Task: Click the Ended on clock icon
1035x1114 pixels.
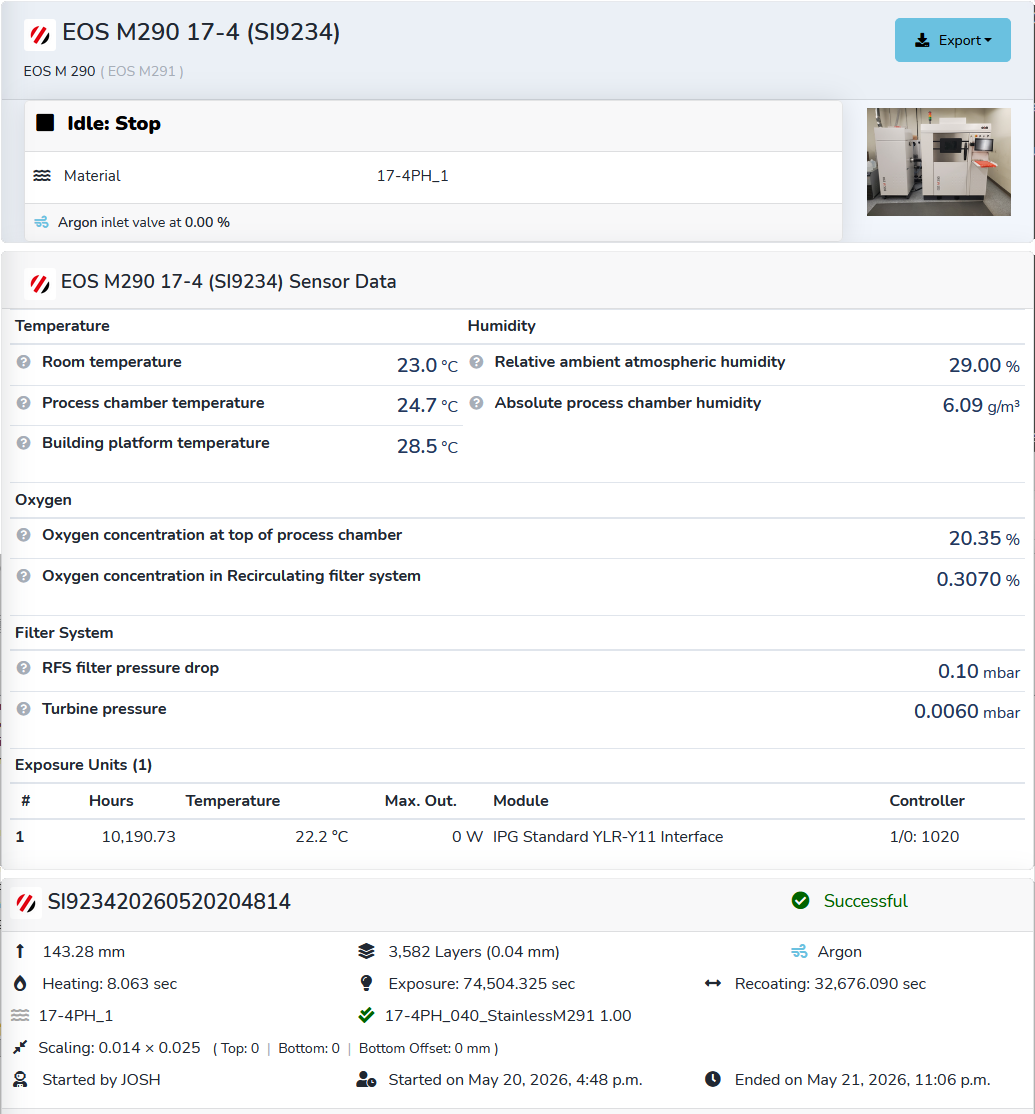Action: 712,1080
